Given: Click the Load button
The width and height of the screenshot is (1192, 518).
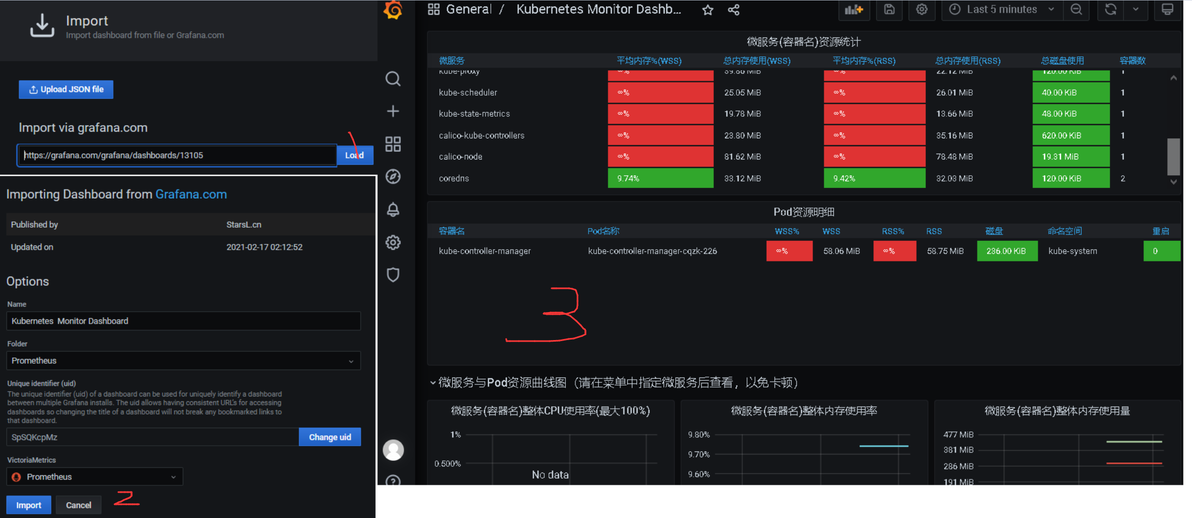Looking at the screenshot, I should pyautogui.click(x=355, y=155).
